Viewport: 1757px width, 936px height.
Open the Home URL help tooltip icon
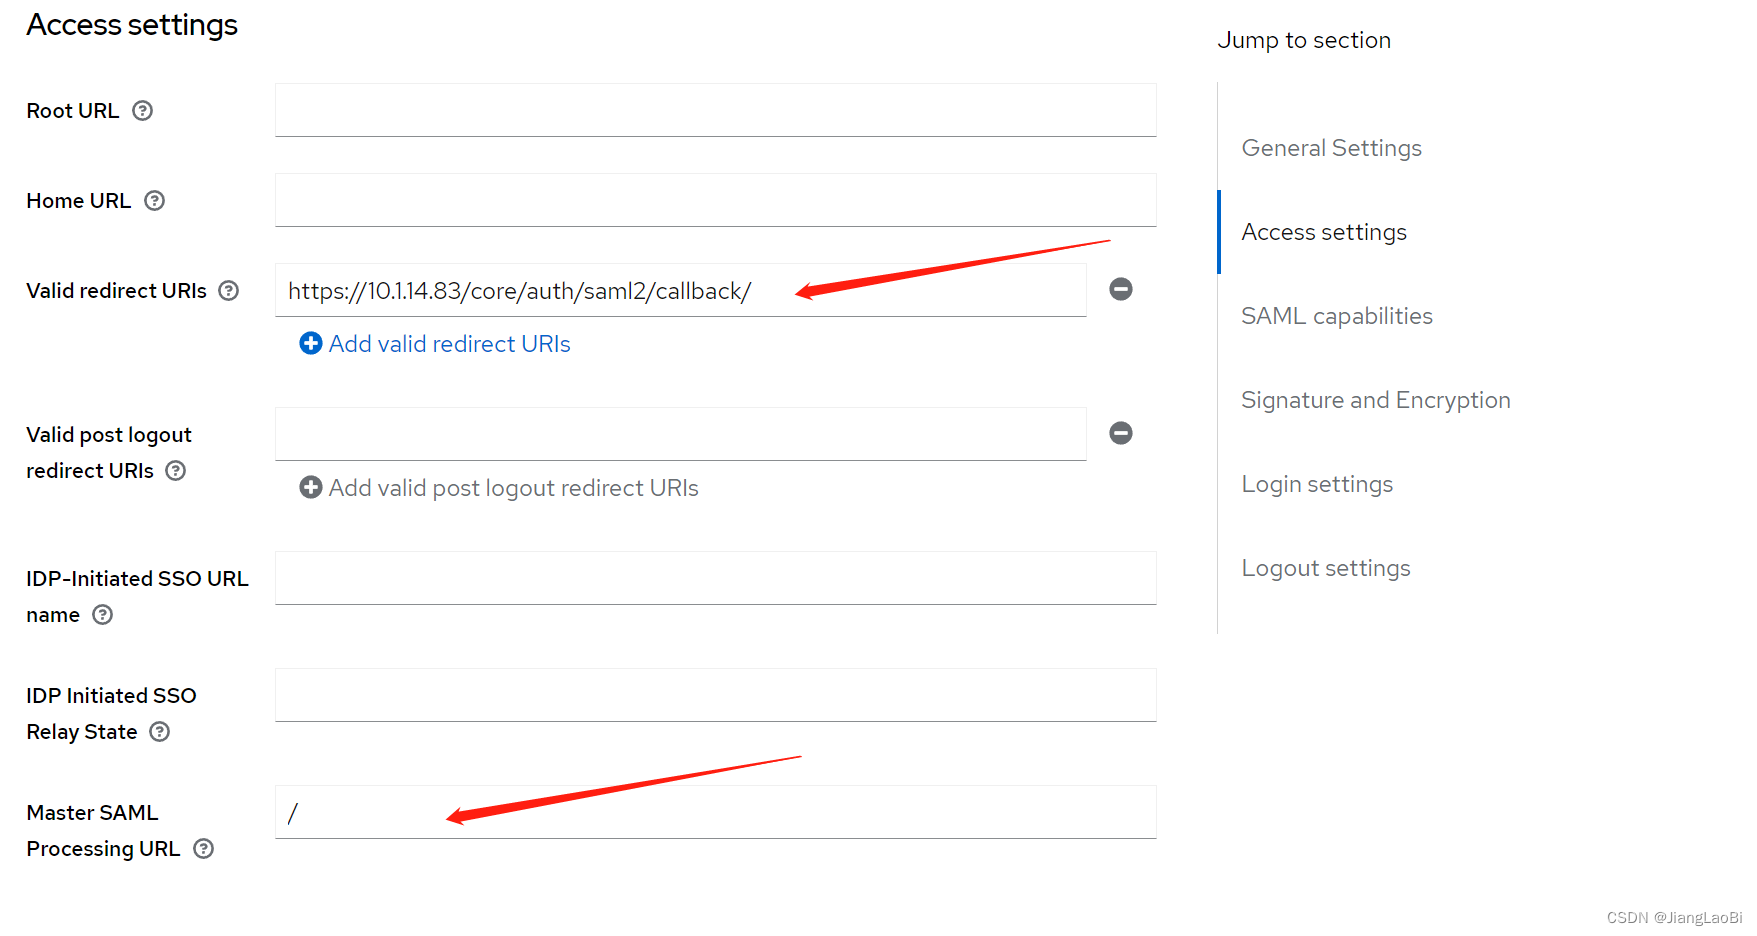(x=156, y=200)
